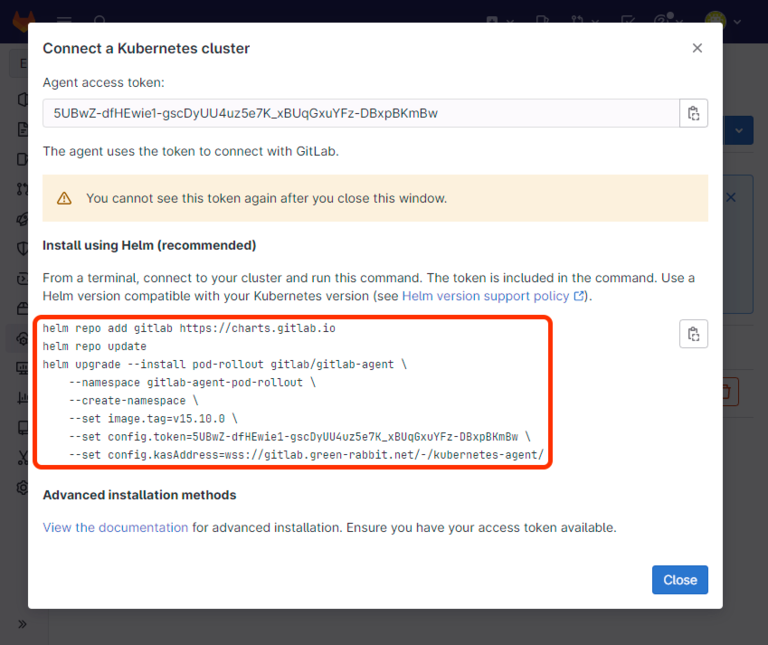Open the blue dropdown arrow behind the dialog

(739, 130)
